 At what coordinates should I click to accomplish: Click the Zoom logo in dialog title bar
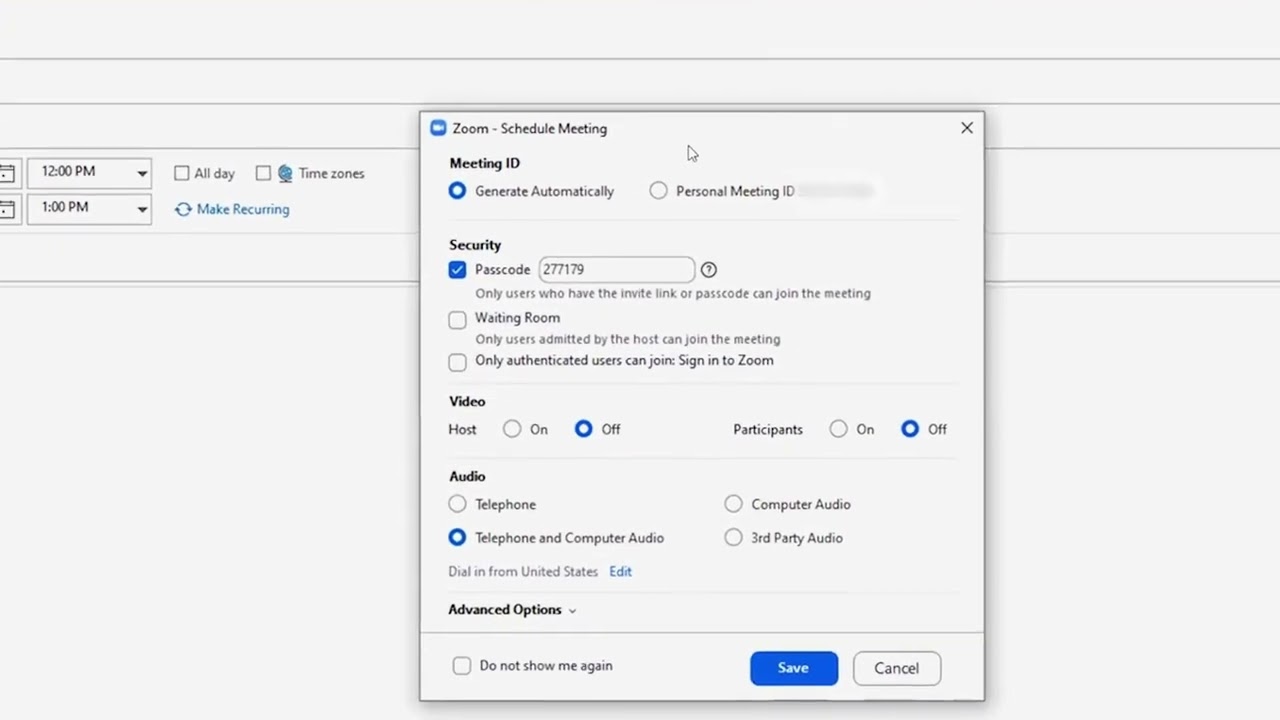pos(438,128)
